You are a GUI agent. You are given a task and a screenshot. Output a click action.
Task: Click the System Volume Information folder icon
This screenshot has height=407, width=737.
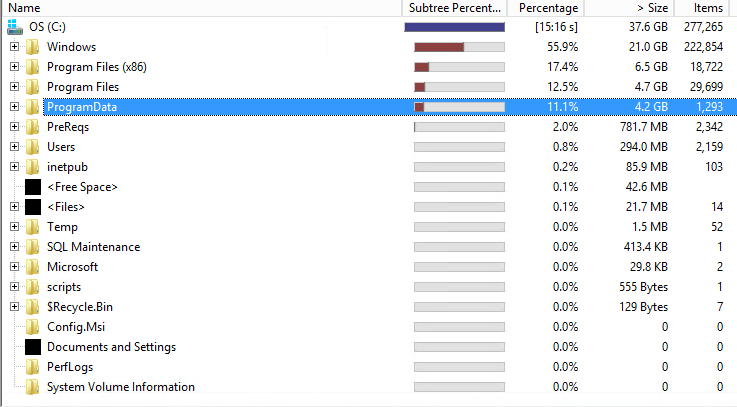(x=33, y=387)
